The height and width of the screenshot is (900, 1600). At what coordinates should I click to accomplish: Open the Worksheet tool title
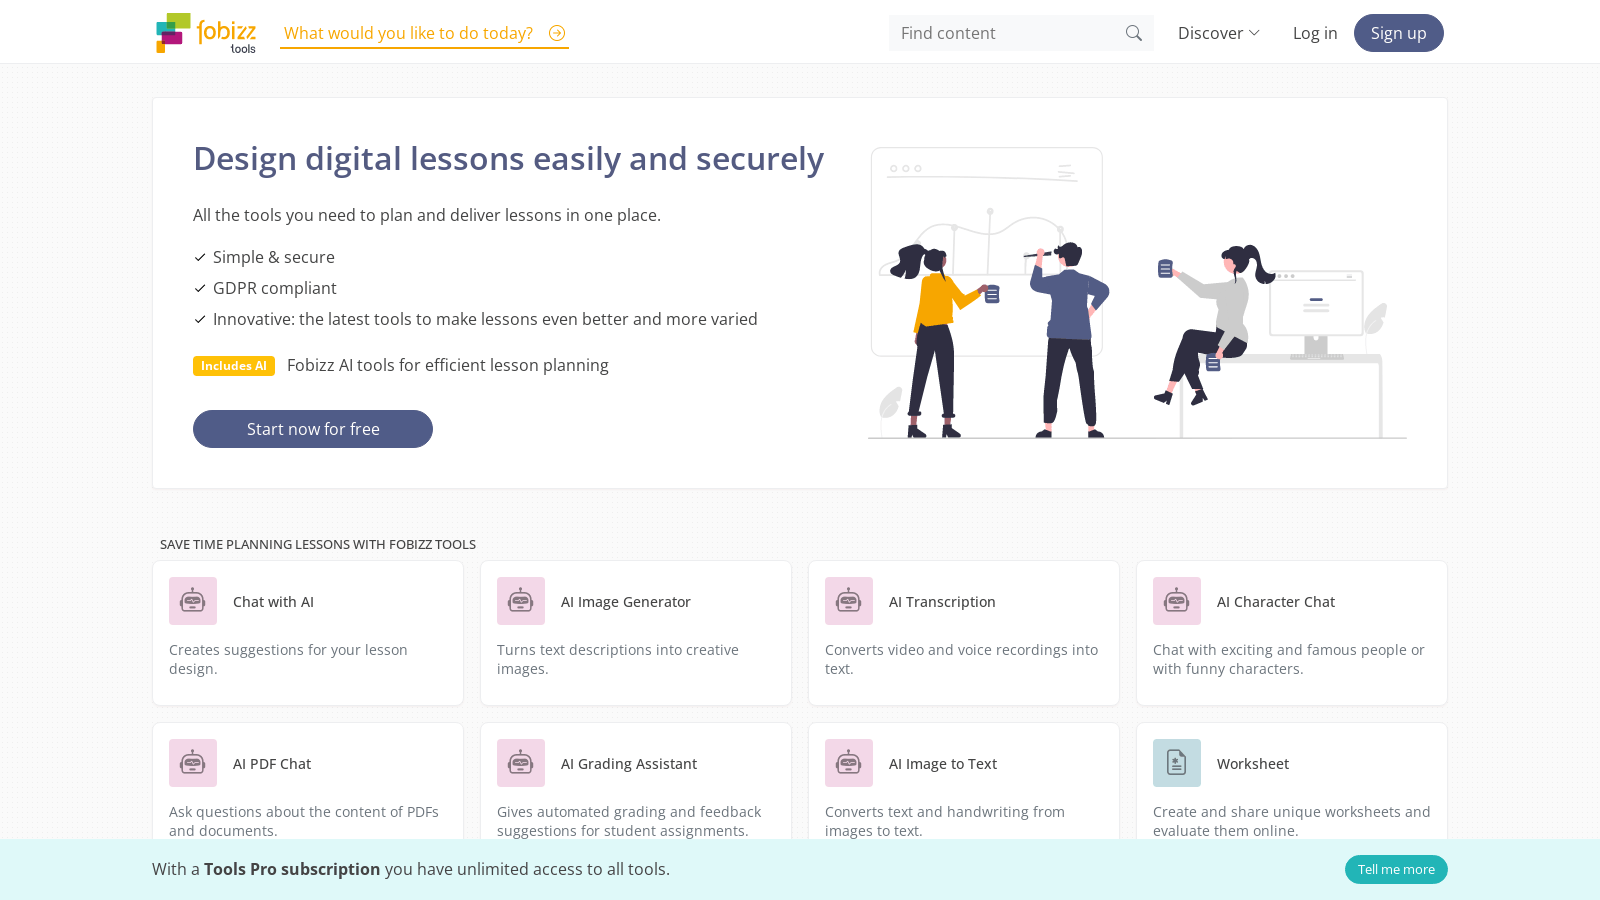[1253, 764]
